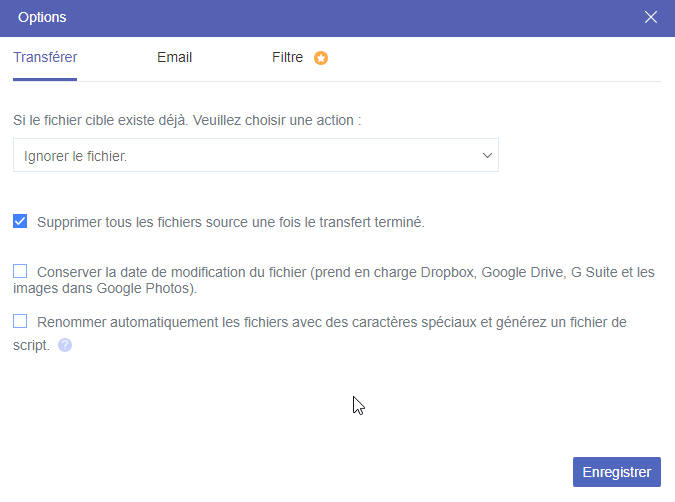
Task: Enable the keep modification date checkbox
Action: 20,271
